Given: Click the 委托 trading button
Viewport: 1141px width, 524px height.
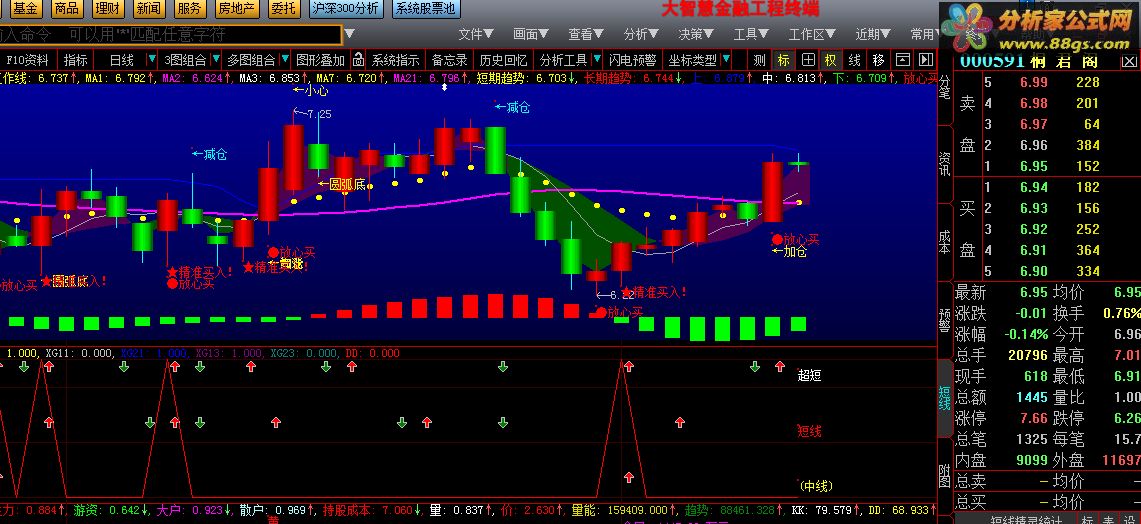Looking at the screenshot, I should click(x=283, y=9).
